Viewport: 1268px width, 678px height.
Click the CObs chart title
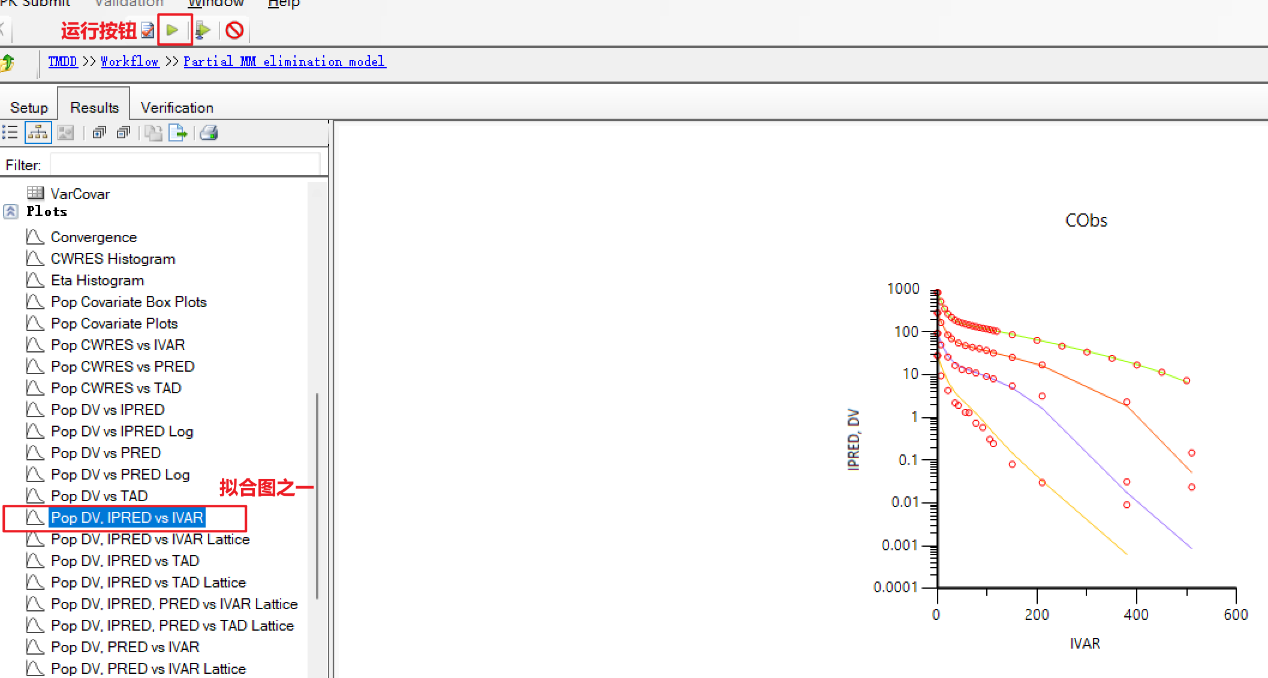tap(1086, 221)
